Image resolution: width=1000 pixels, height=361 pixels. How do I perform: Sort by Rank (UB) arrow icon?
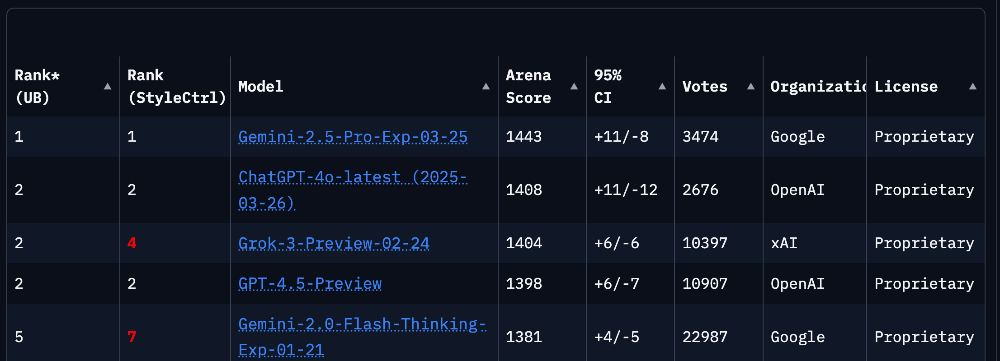point(107,87)
